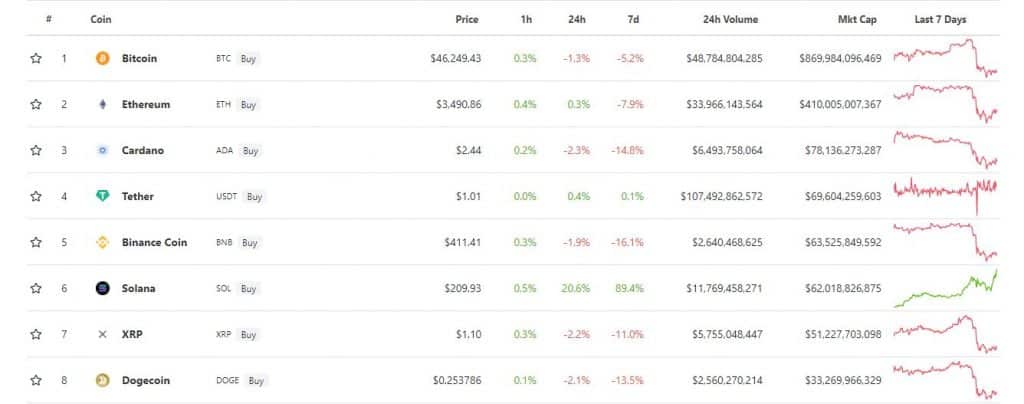Toggle favorite star for Bitcoin

pos(36,59)
